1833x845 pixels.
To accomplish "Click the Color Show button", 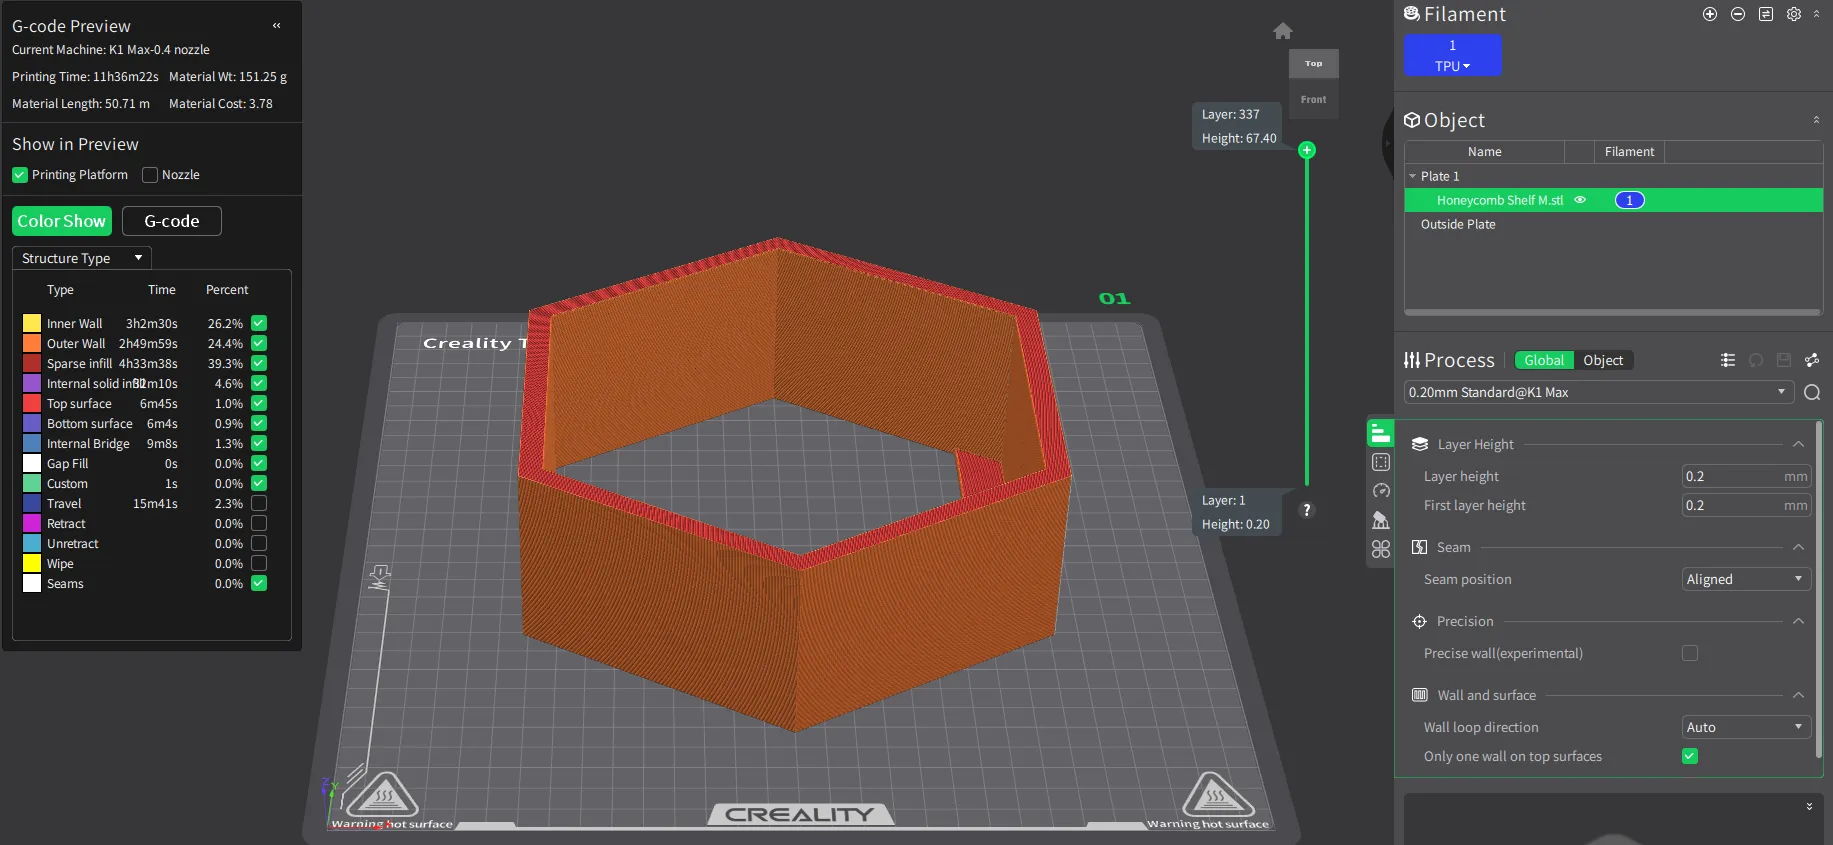I will coord(61,221).
